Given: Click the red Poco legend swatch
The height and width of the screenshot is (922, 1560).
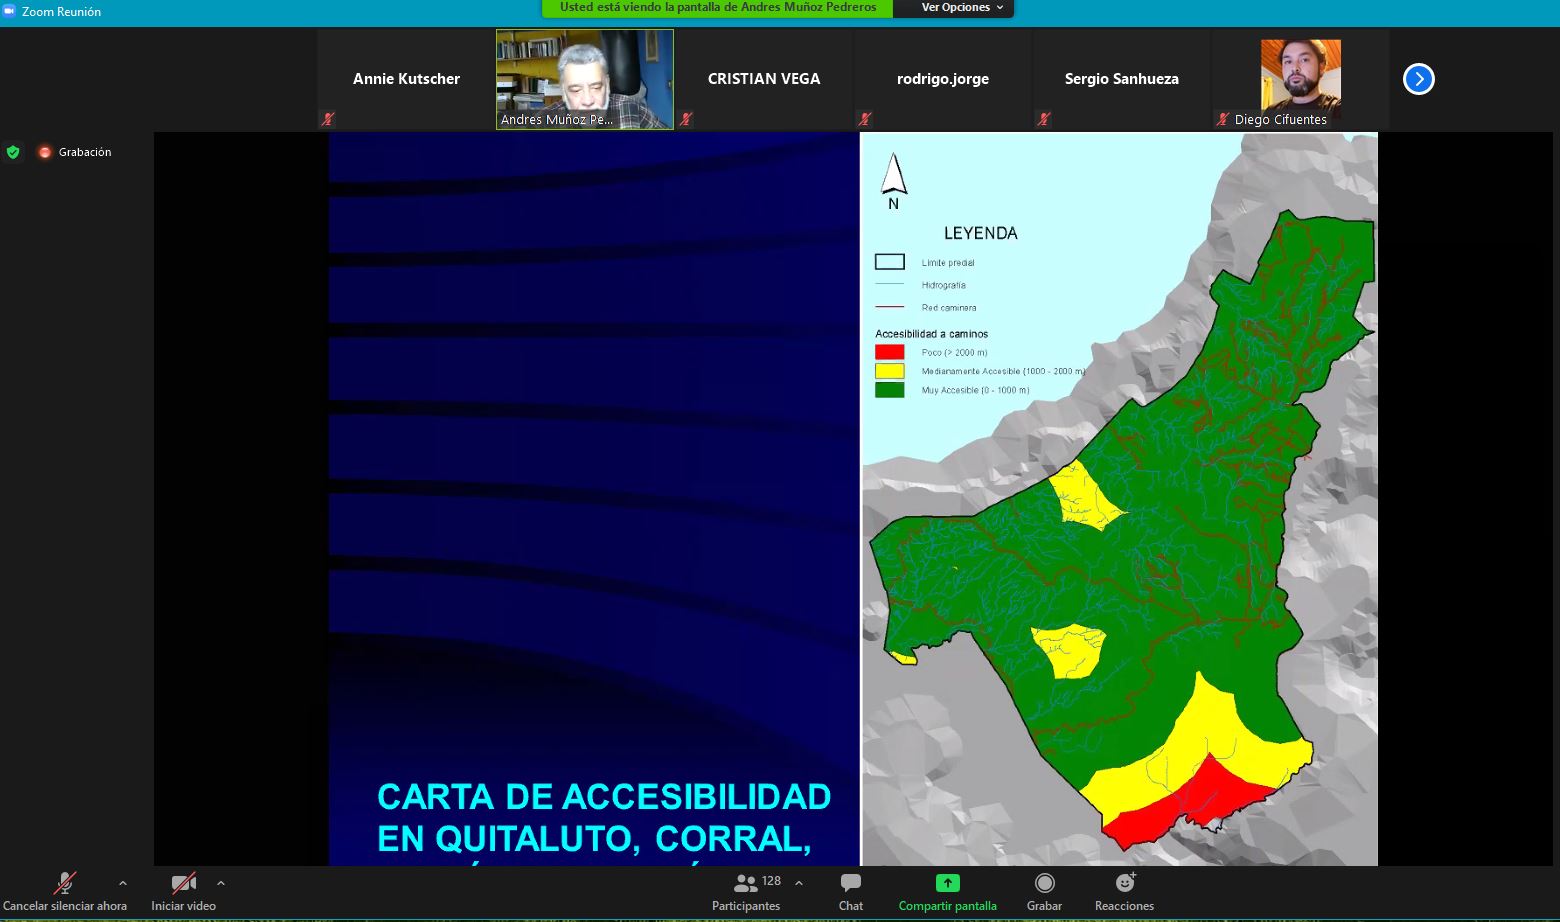Looking at the screenshot, I should [x=889, y=352].
